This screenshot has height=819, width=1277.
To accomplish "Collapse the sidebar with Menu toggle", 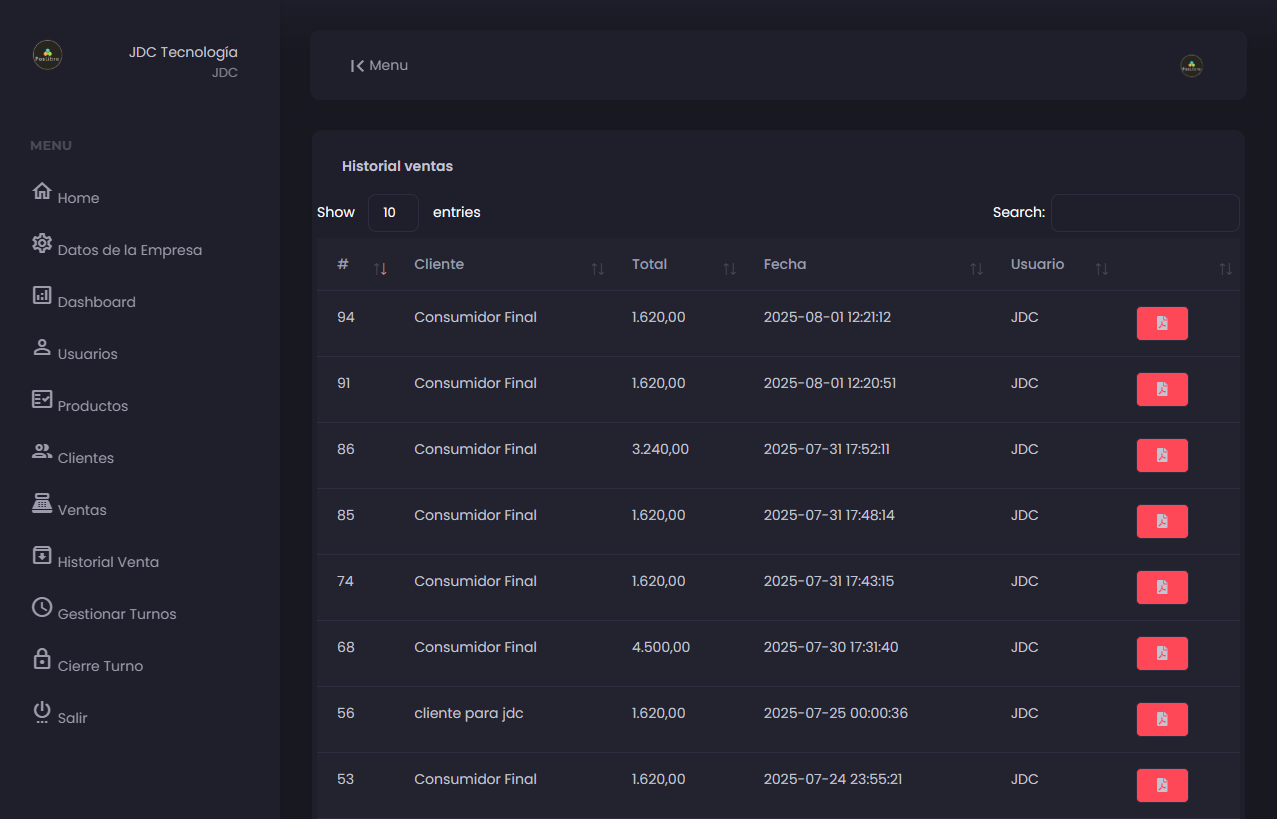I will pyautogui.click(x=379, y=66).
